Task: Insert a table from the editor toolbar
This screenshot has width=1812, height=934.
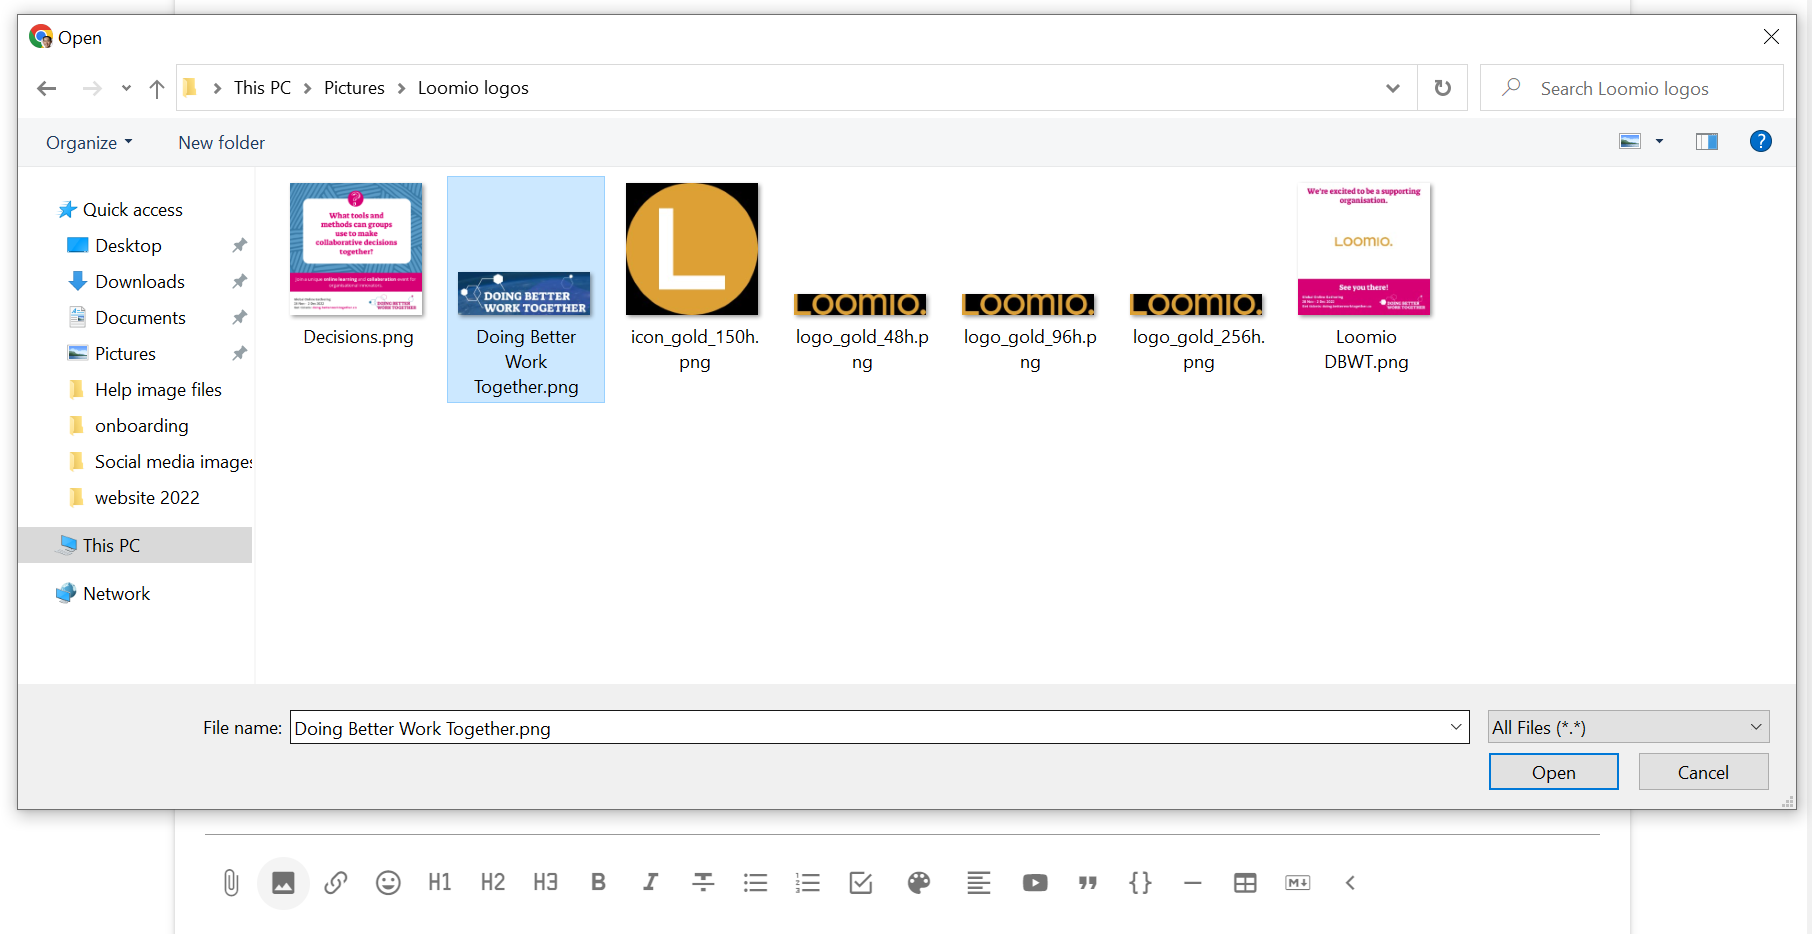Action: point(1245,883)
